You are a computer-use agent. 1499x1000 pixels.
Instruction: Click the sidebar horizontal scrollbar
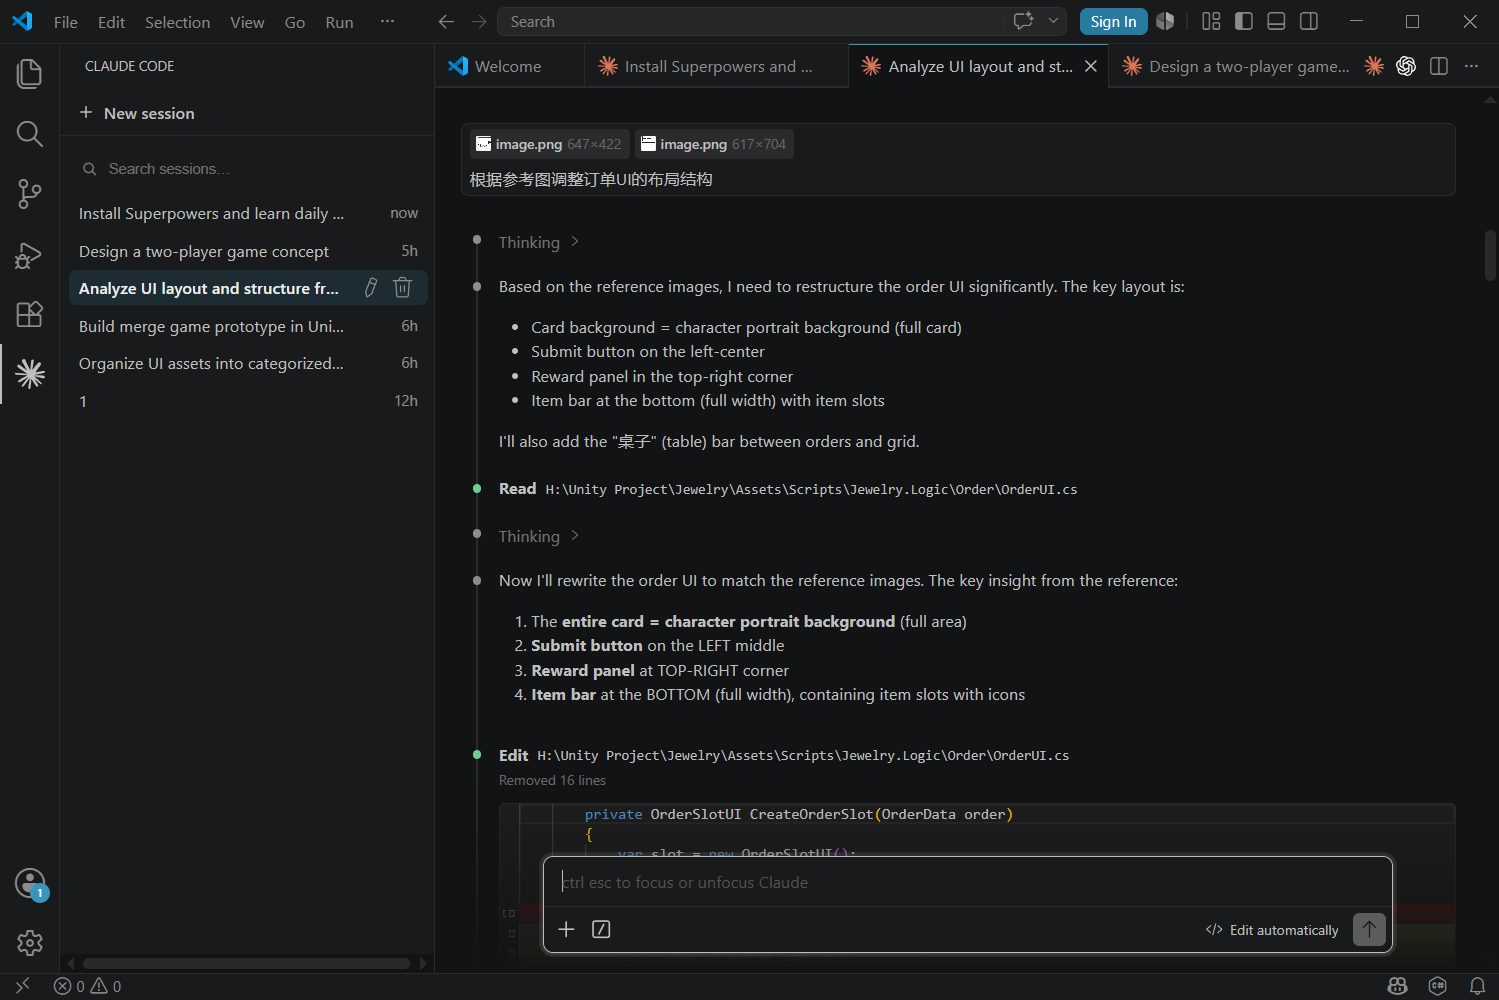[246, 963]
